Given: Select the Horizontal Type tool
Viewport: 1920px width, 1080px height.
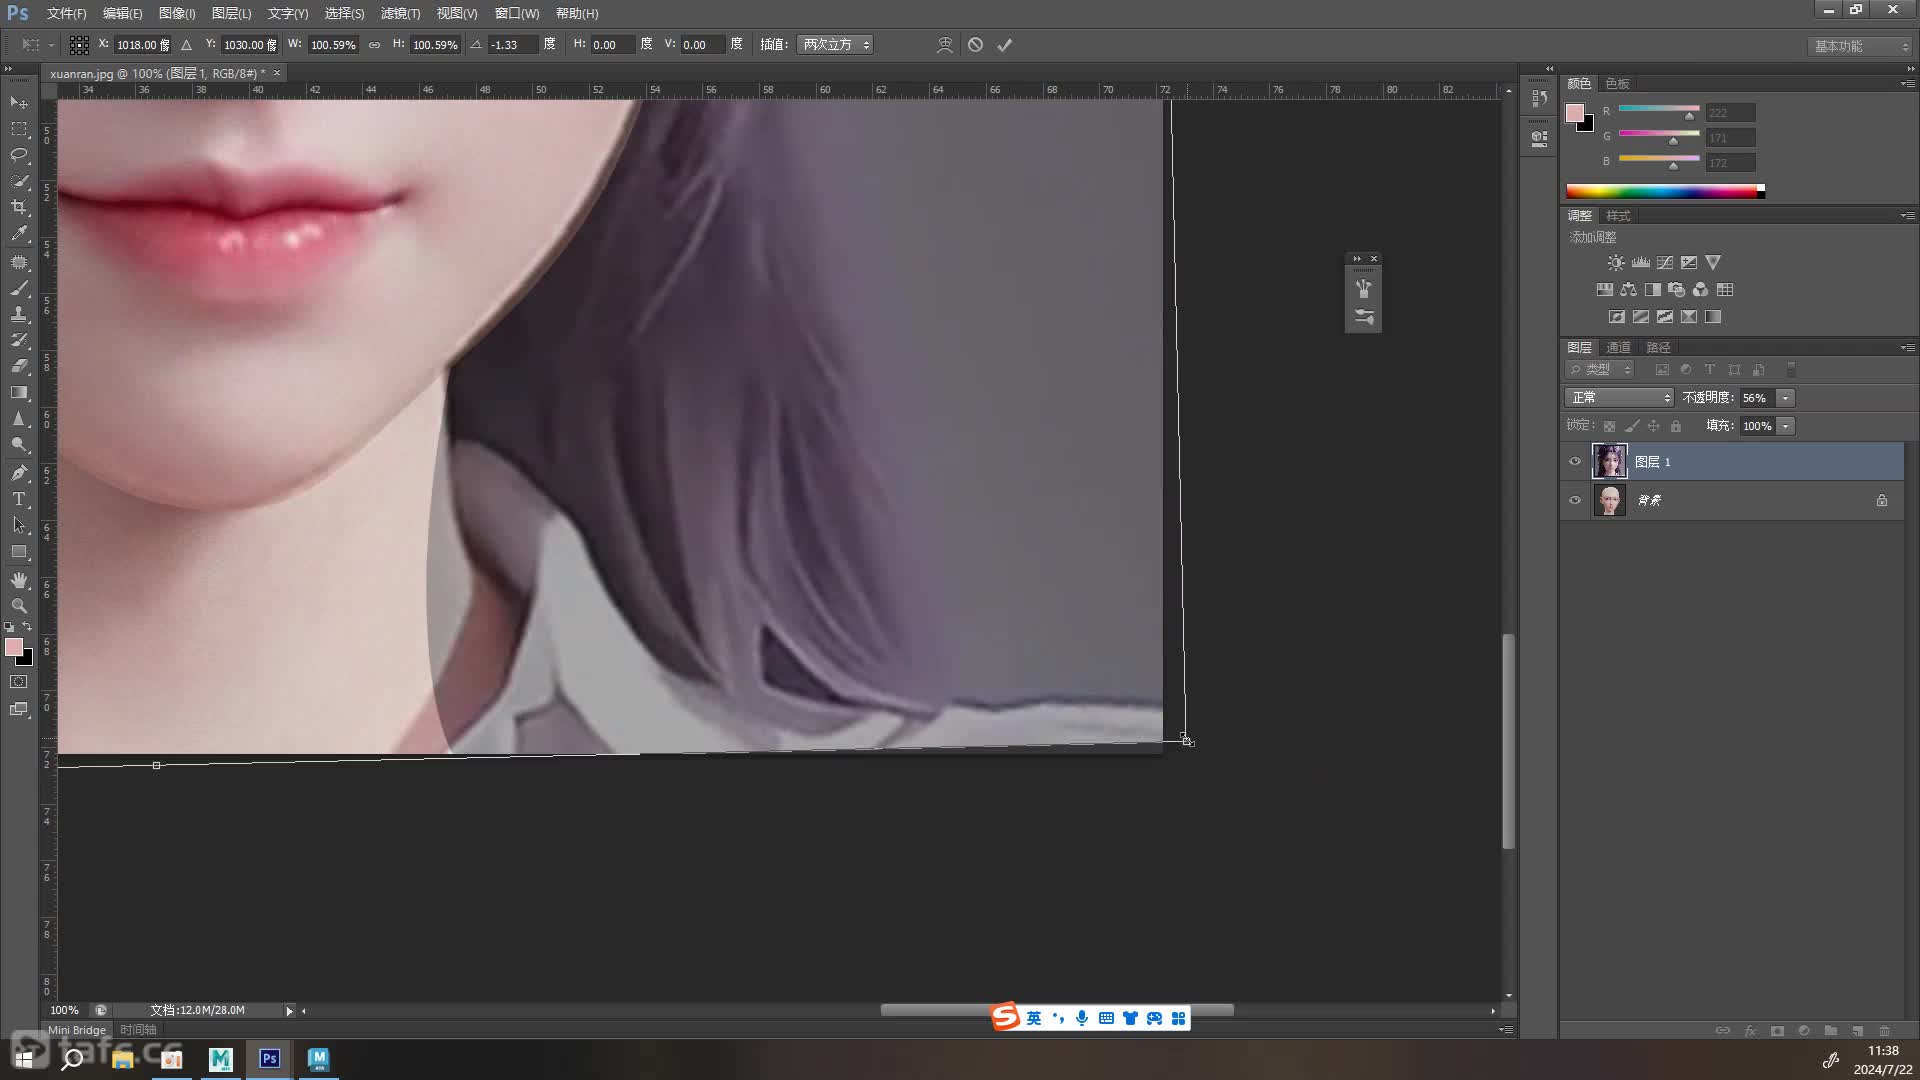Looking at the screenshot, I should (19, 499).
